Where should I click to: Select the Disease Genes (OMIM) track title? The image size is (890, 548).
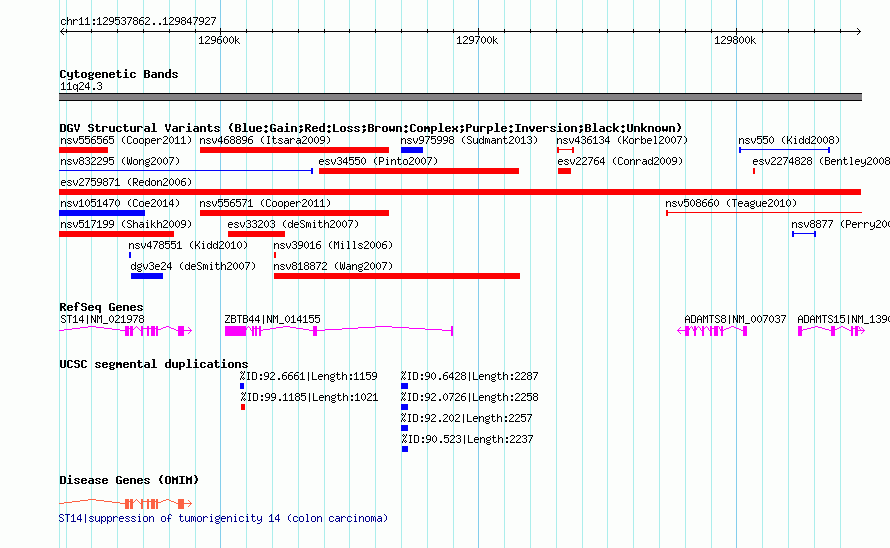tap(129, 480)
